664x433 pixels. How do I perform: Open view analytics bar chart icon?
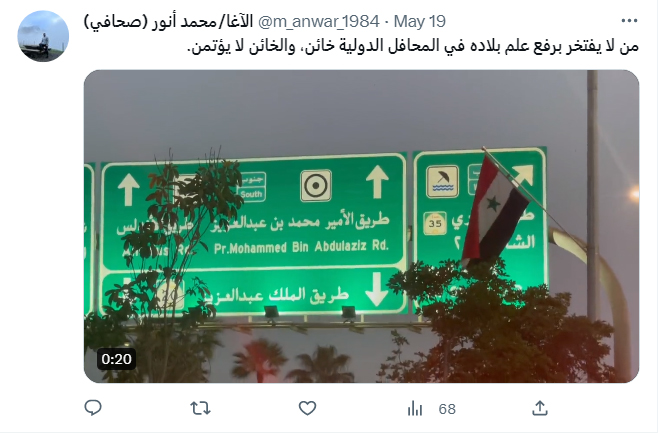pos(415,408)
